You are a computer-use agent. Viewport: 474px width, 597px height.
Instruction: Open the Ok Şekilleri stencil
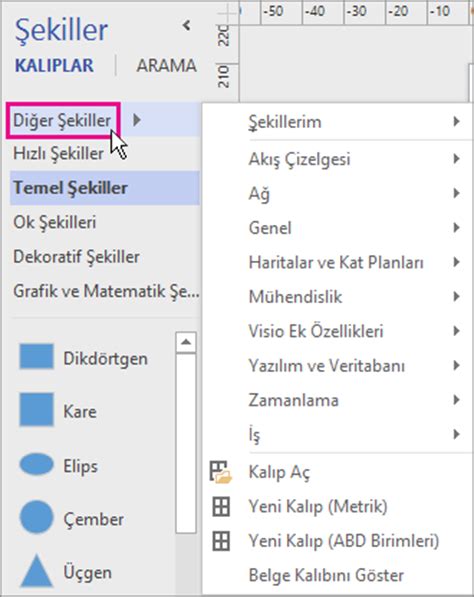click(54, 222)
